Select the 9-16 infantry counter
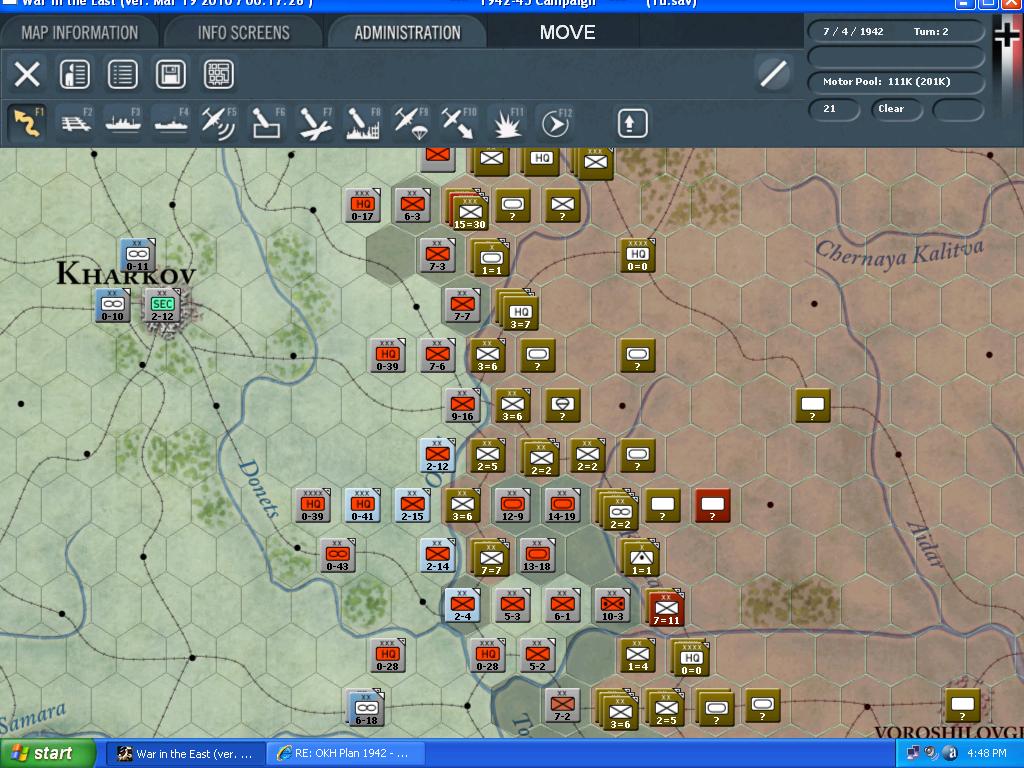The image size is (1024, 768). click(462, 406)
